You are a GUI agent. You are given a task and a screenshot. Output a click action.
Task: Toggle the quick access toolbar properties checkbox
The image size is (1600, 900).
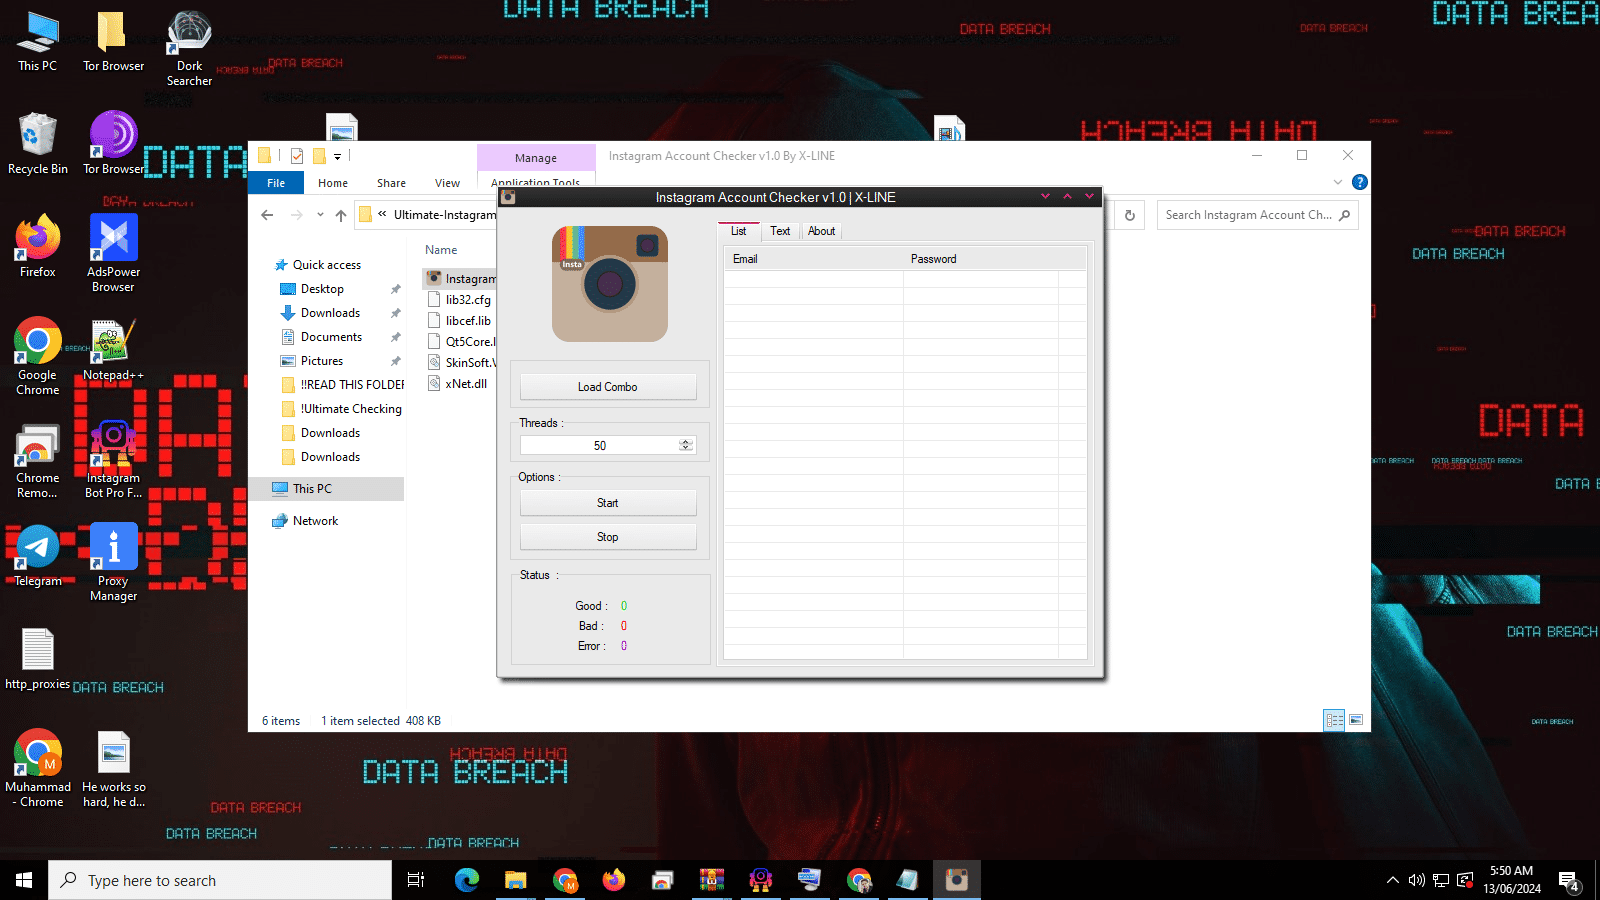pos(297,156)
